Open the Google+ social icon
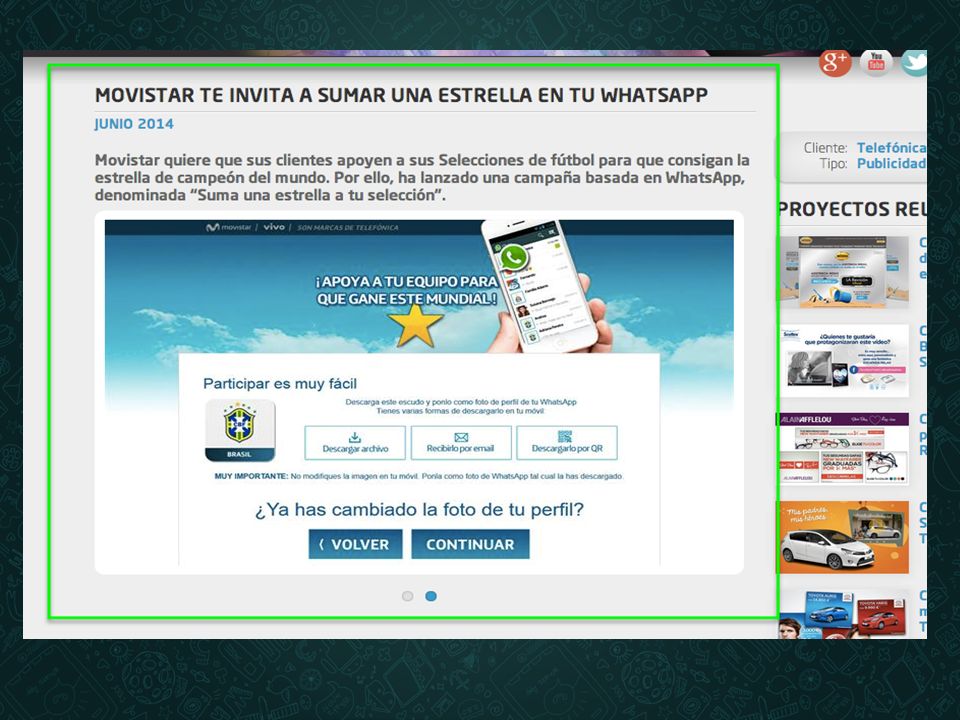This screenshot has width=960, height=720. coord(834,62)
